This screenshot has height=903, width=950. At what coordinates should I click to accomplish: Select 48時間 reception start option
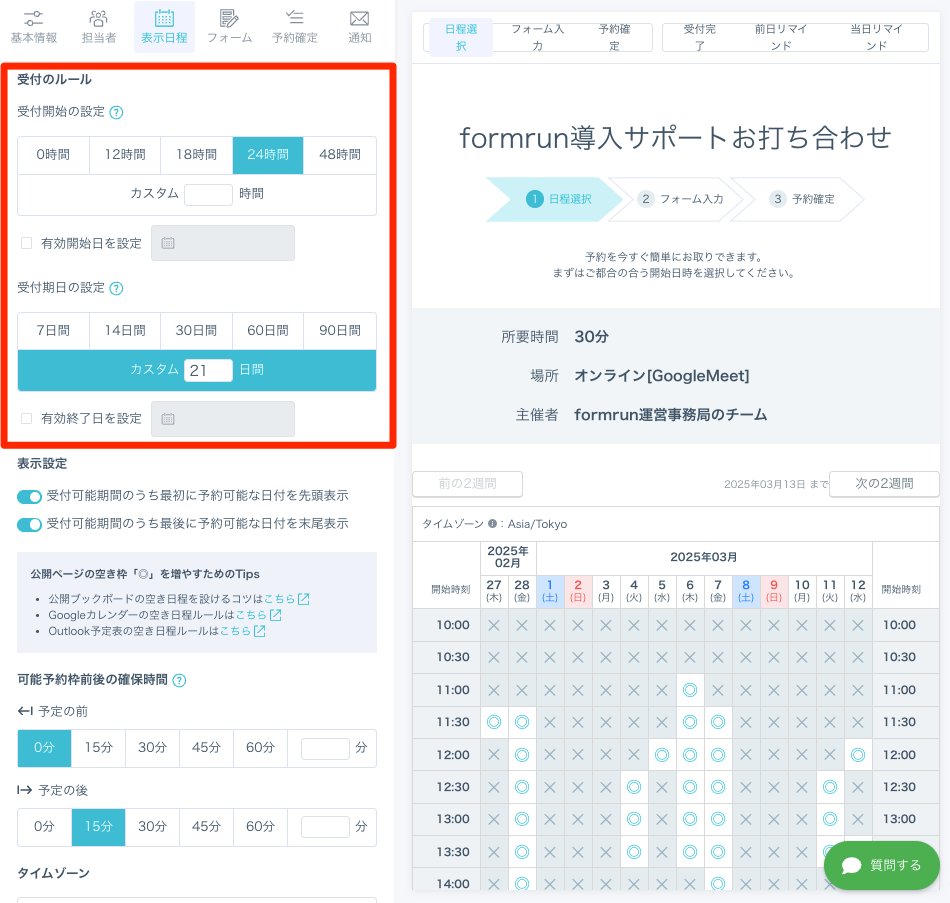click(340, 155)
